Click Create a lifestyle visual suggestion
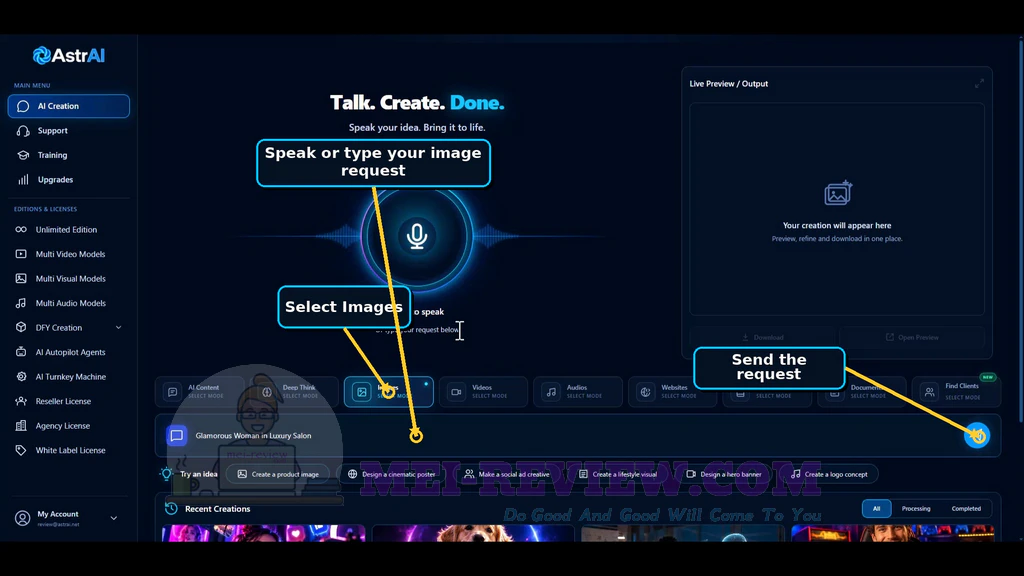 click(x=618, y=474)
